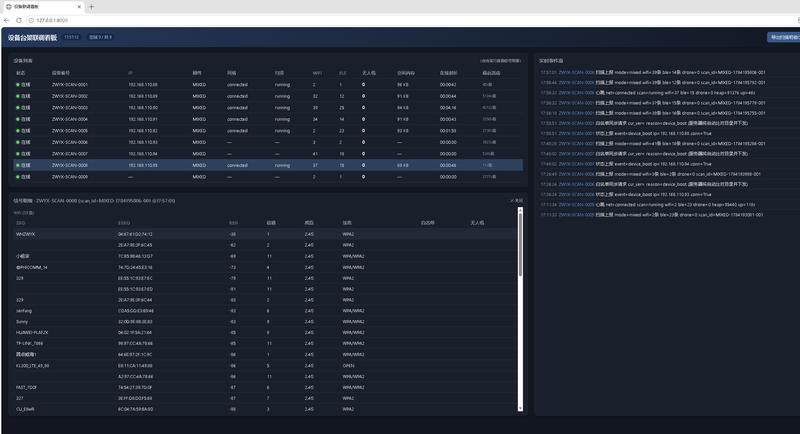Image resolution: width=800 pixels, height=434 pixels.
Task: Click the green status dot for ZWYX-SCAN-0009
Action: click(x=18, y=176)
